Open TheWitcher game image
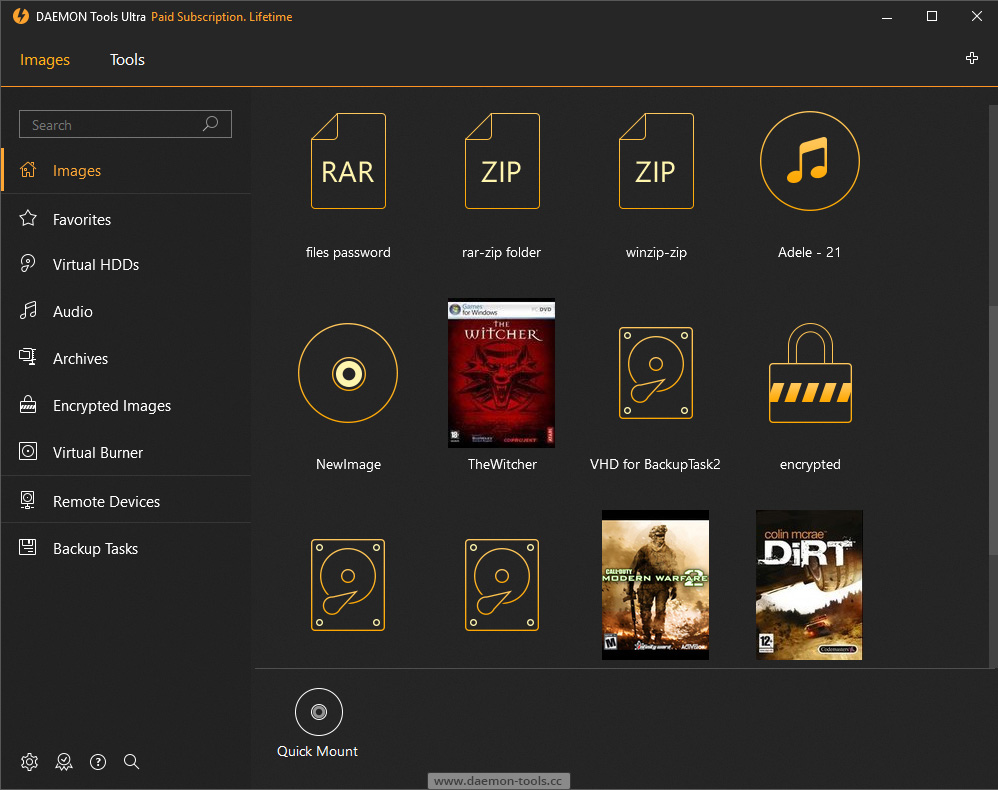This screenshot has width=998, height=790. click(501, 373)
